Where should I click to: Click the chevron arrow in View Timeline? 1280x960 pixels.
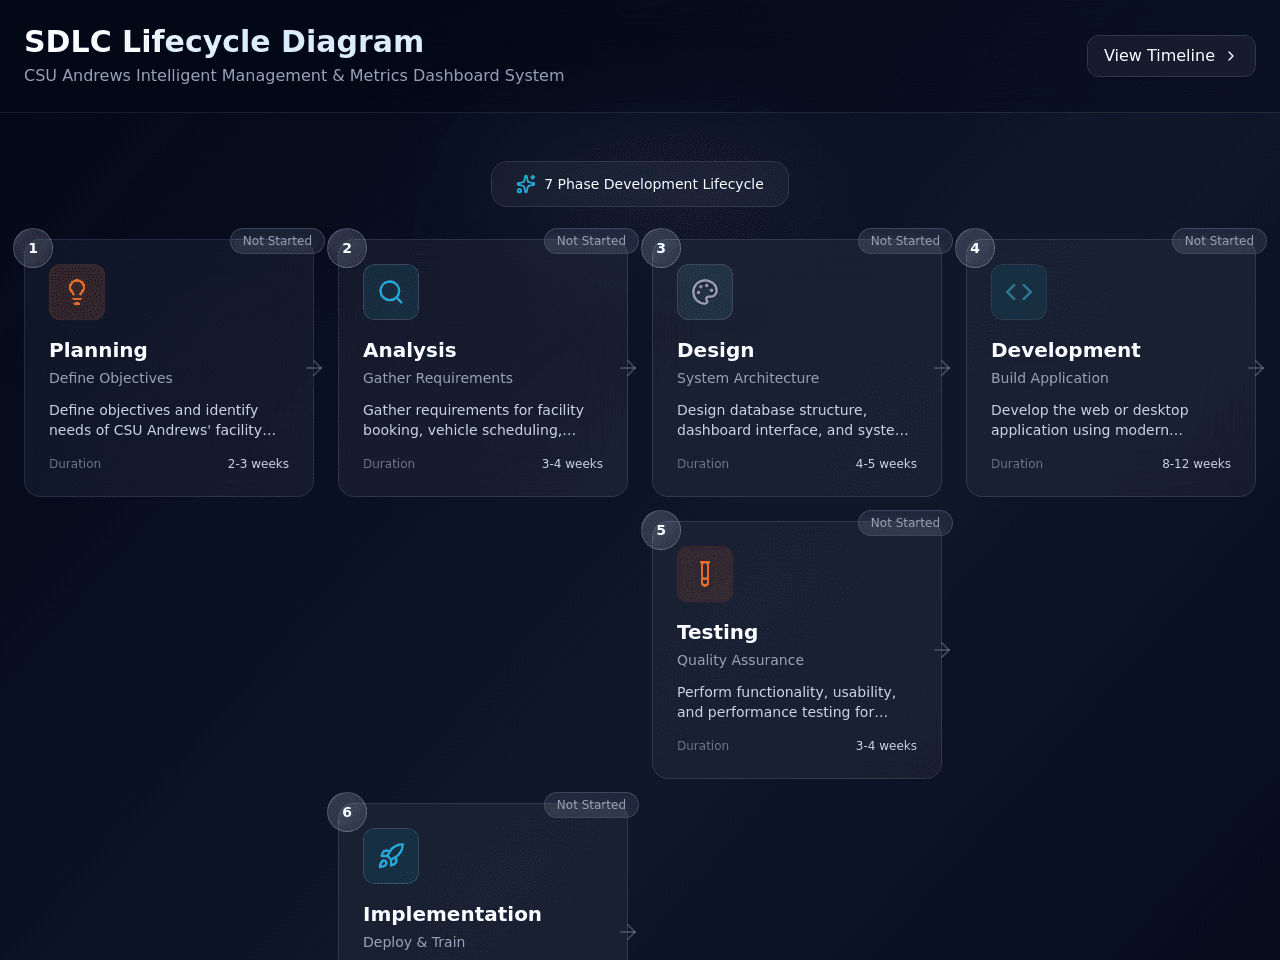click(1231, 56)
